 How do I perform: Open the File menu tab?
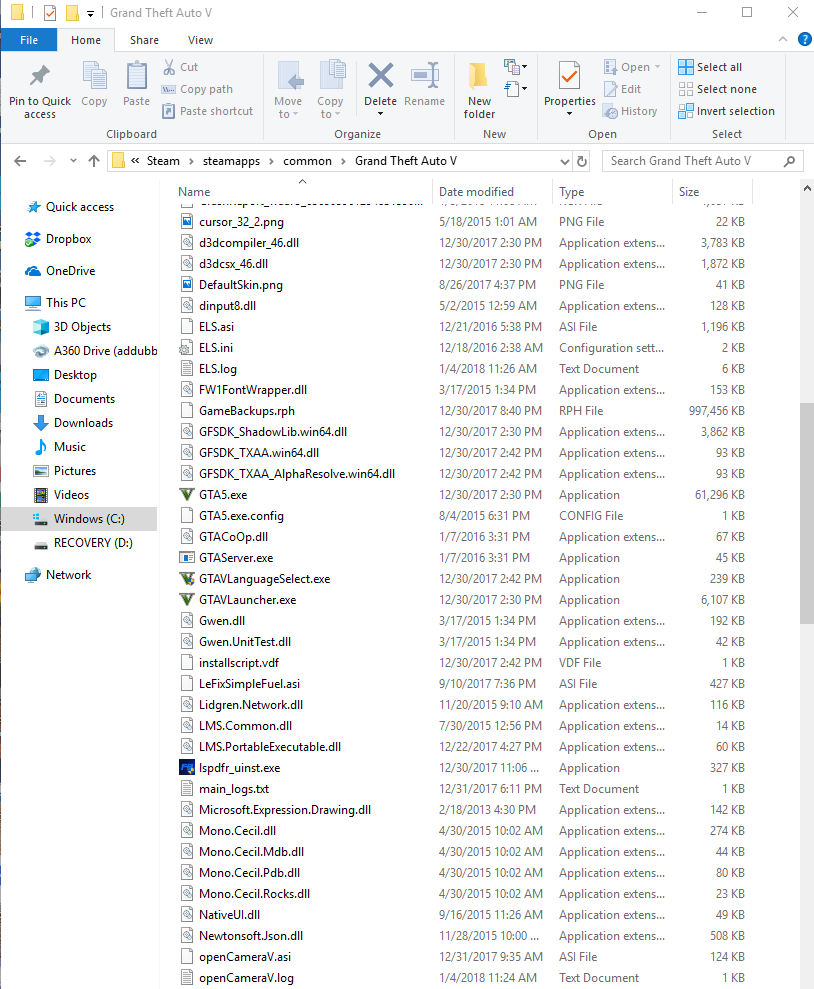[x=29, y=40]
